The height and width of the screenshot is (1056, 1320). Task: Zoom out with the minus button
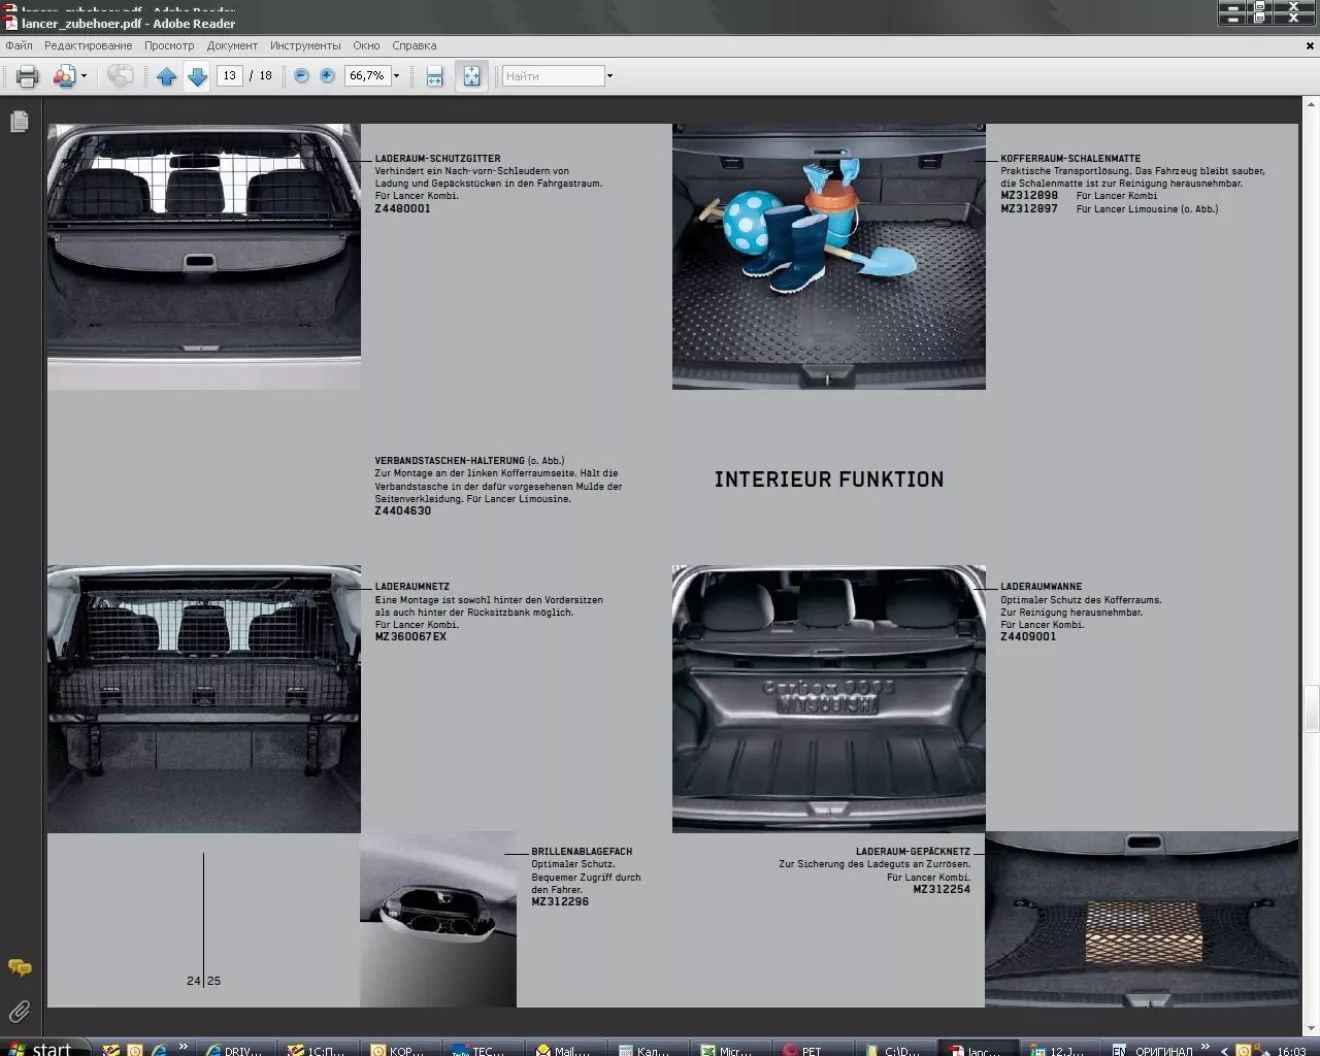[301, 76]
